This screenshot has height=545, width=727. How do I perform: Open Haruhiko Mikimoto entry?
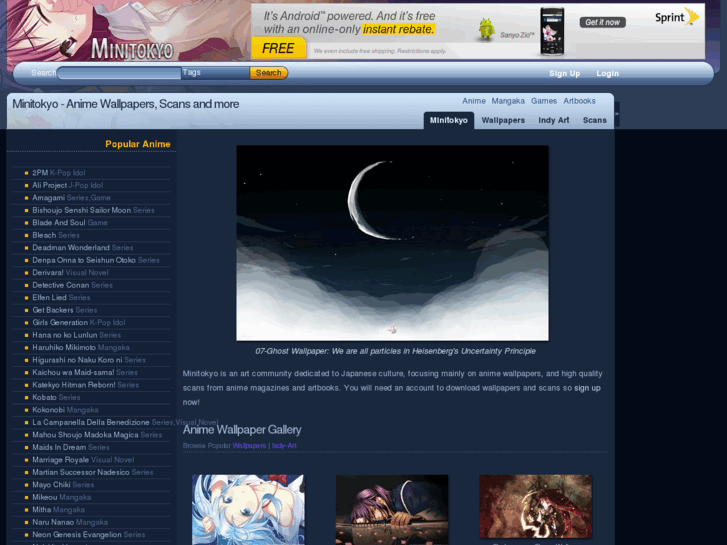point(64,348)
